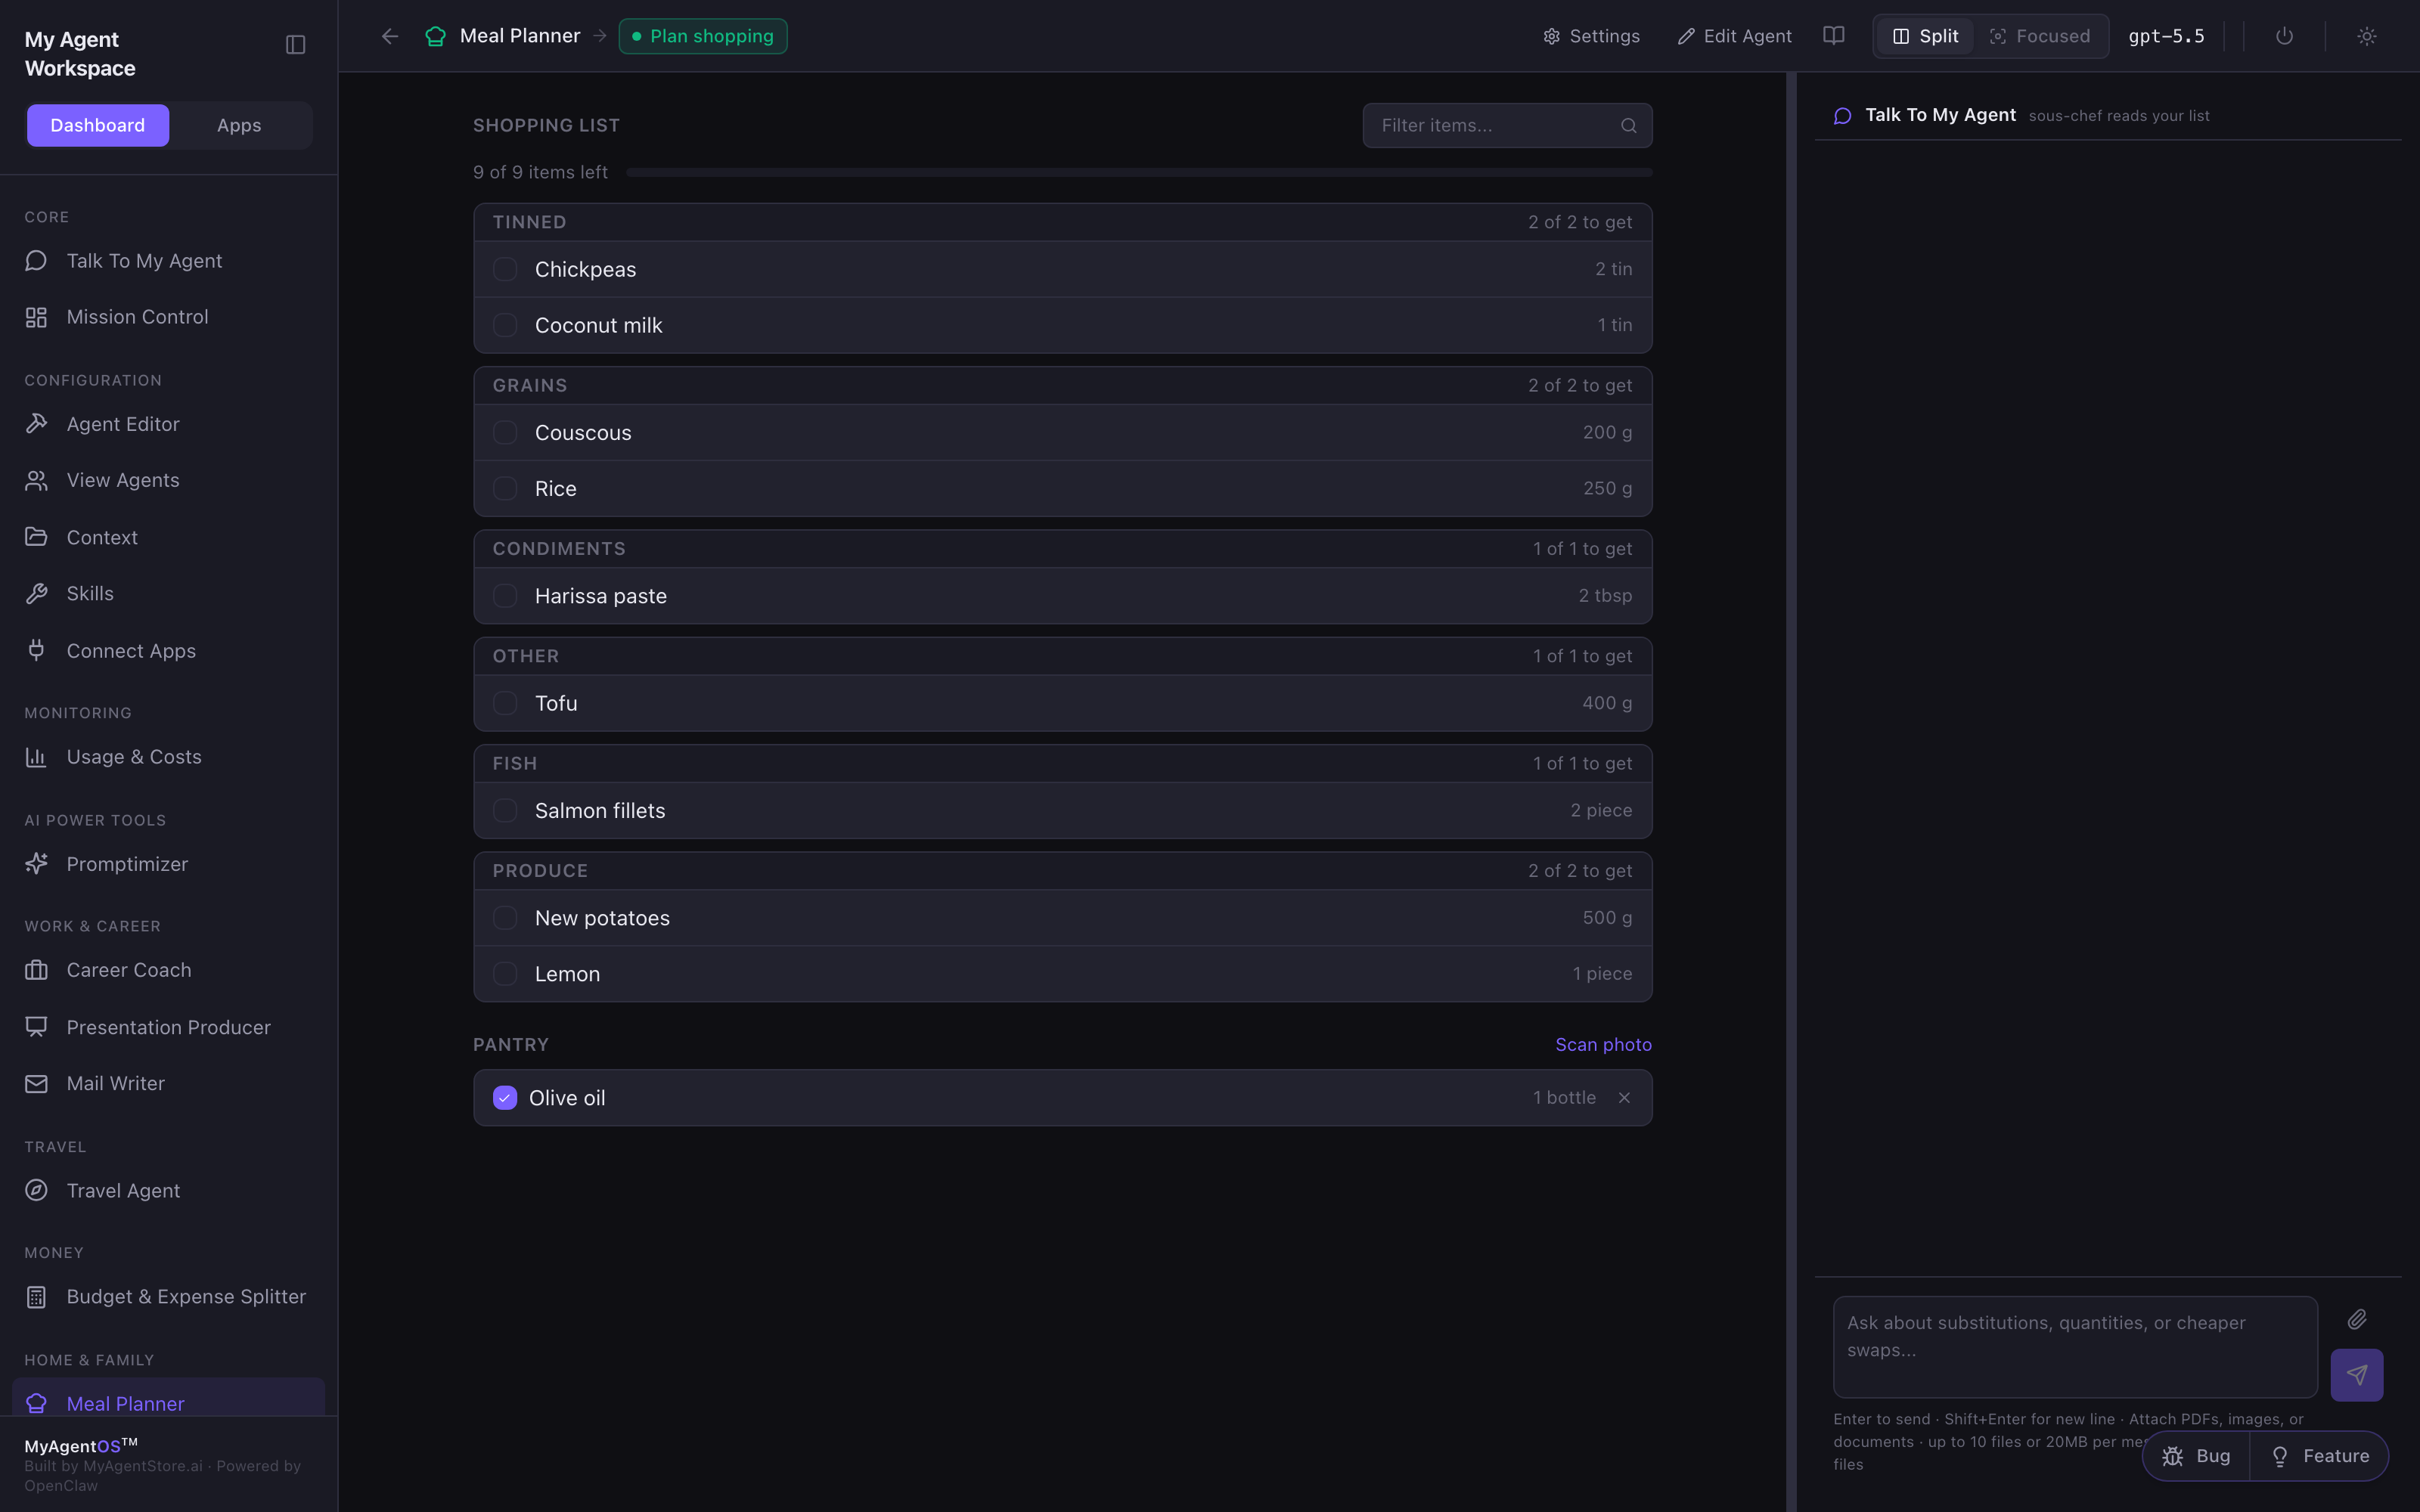Open the gpt-5.5 model selector
The width and height of the screenshot is (2420, 1512).
2166,36
